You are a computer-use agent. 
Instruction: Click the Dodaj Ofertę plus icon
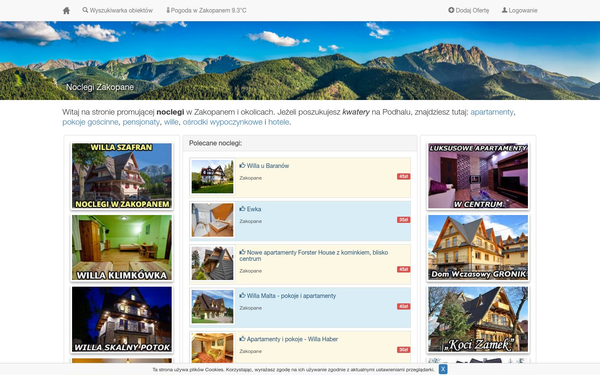tap(451, 10)
